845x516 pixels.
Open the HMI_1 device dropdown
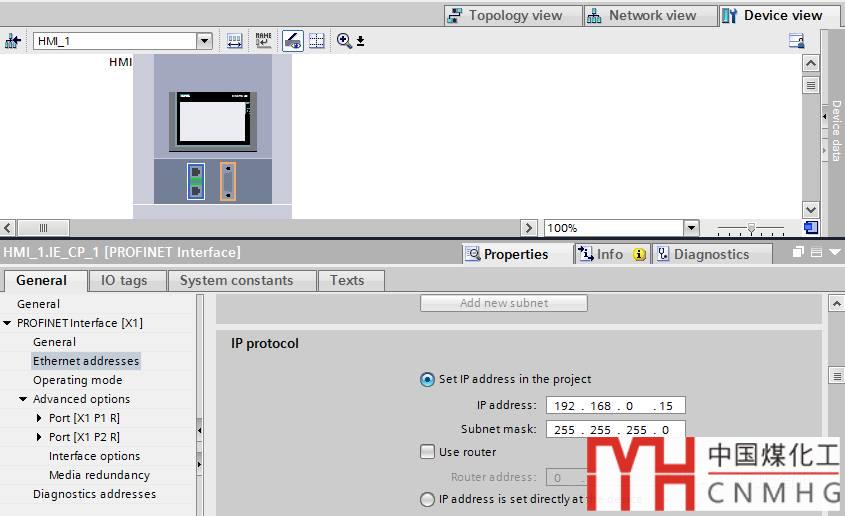coord(205,41)
